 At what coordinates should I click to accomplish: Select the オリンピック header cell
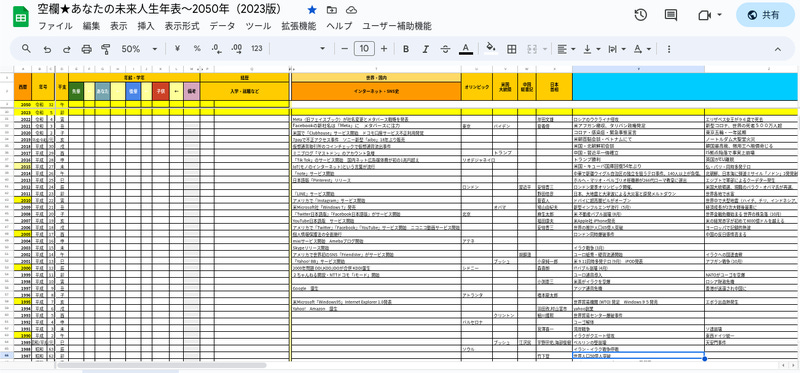(x=477, y=87)
